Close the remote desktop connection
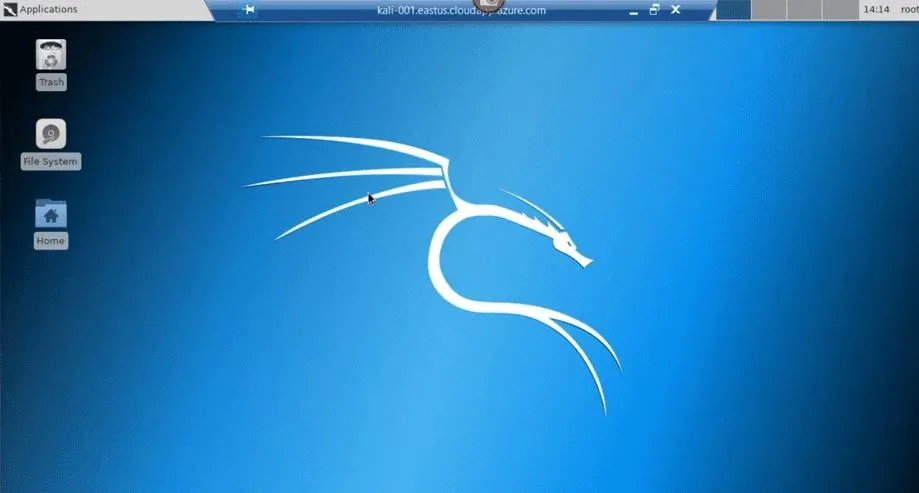 pyautogui.click(x=676, y=9)
